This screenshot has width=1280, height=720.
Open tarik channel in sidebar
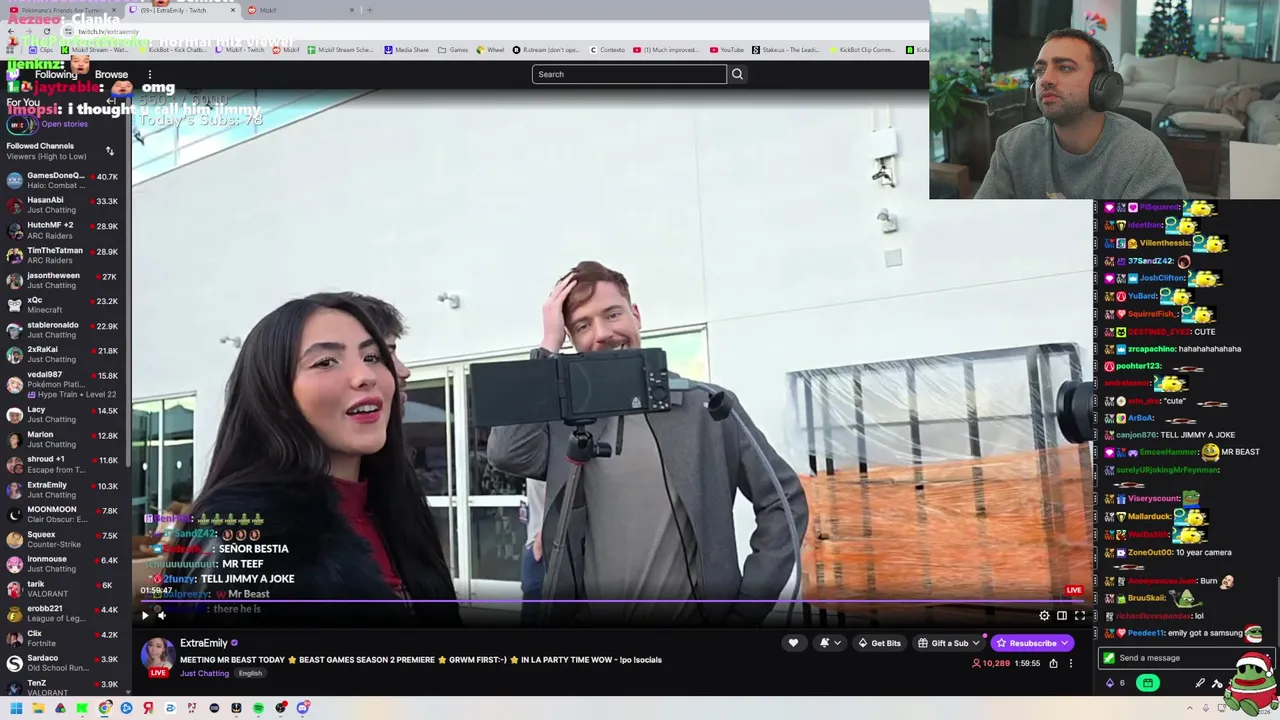click(x=62, y=588)
